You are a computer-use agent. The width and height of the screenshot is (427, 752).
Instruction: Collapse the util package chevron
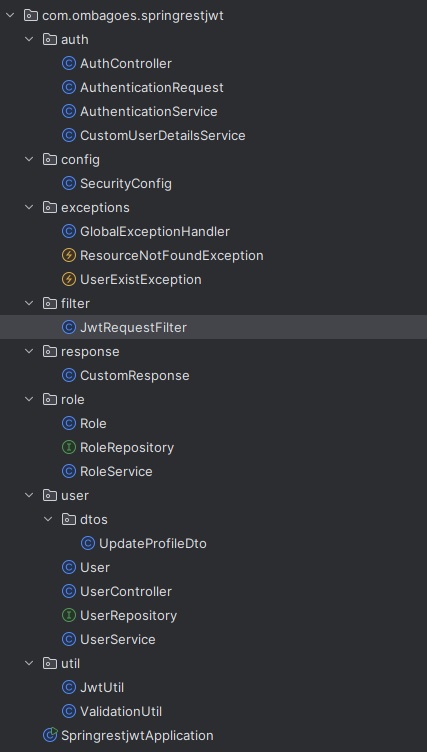(x=29, y=662)
